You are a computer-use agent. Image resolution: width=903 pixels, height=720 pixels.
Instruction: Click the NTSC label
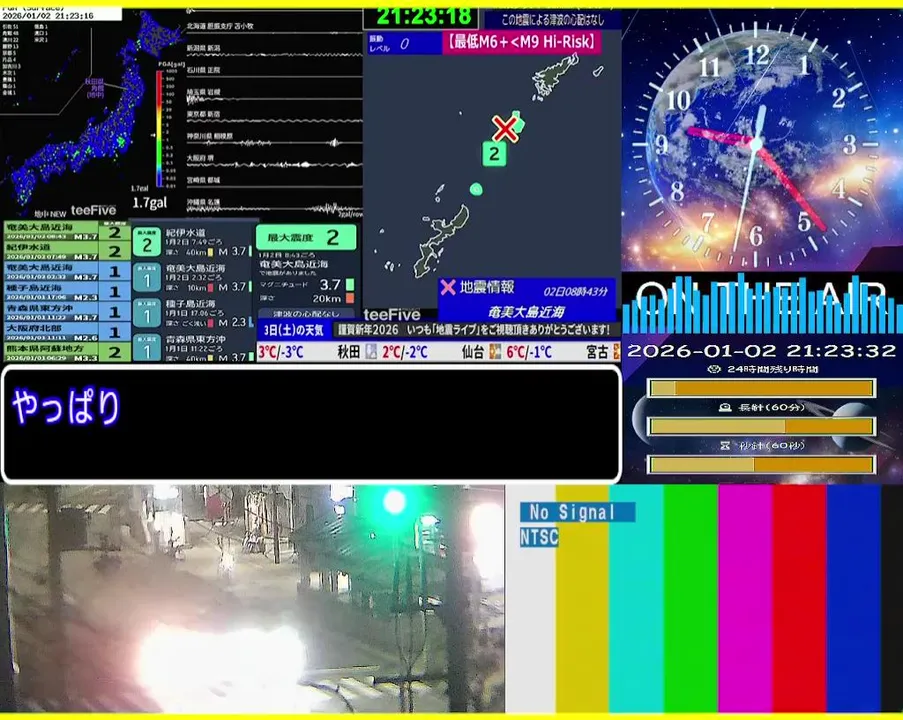pos(539,537)
